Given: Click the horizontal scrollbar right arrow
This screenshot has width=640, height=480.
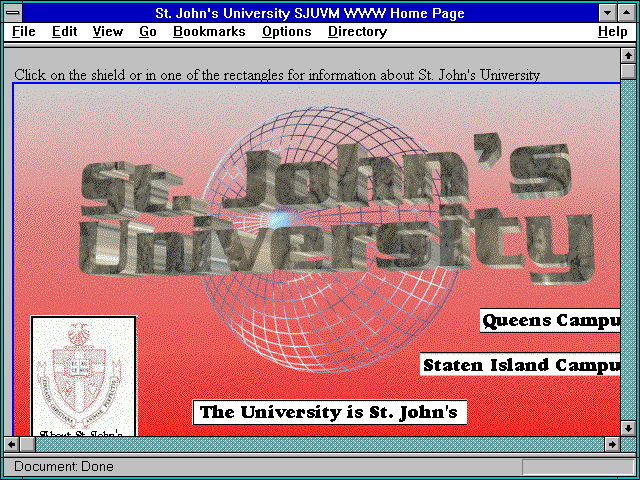Looking at the screenshot, I should pos(611,444).
